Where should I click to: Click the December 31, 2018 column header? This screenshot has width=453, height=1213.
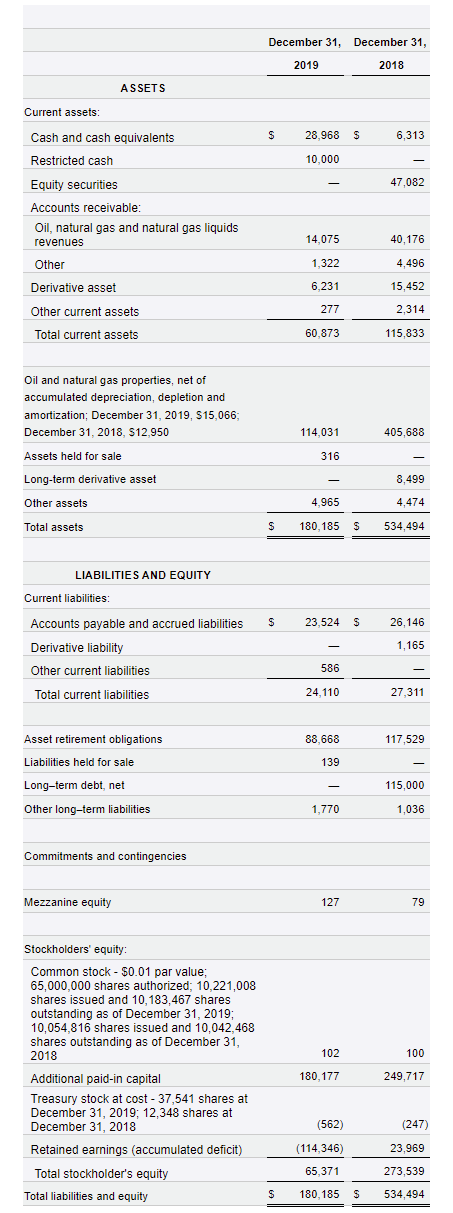(390, 54)
